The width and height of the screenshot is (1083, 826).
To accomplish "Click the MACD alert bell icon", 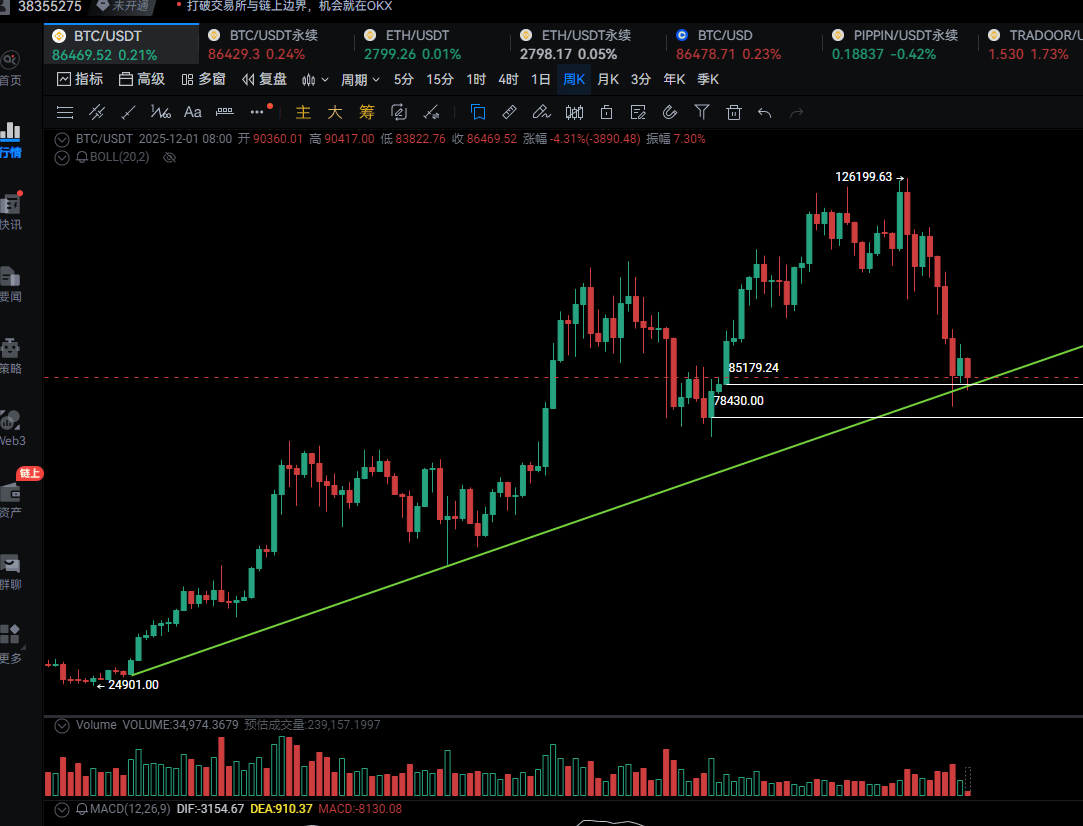I will [82, 808].
